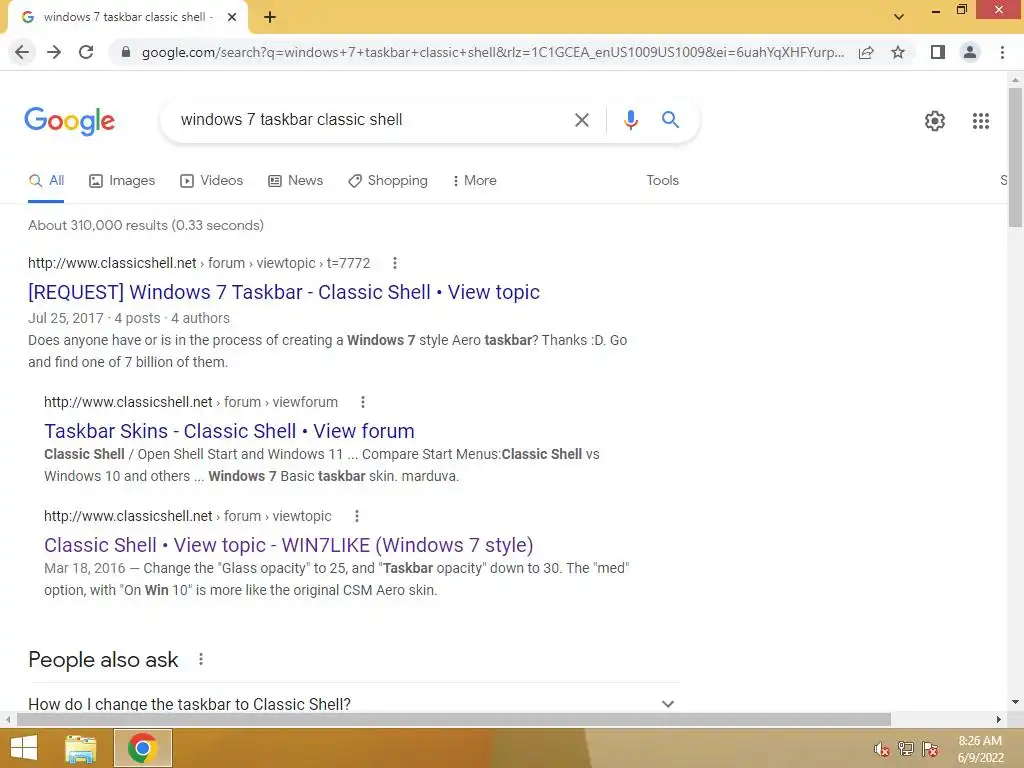Reload the current page

[86, 52]
